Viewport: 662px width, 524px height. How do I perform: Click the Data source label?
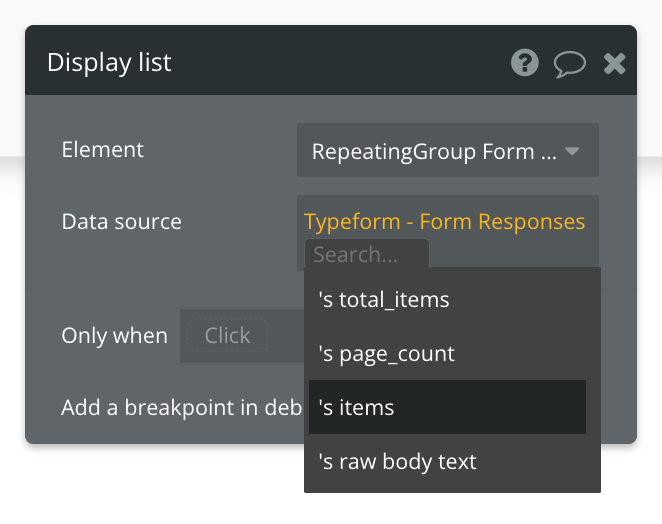tap(121, 221)
